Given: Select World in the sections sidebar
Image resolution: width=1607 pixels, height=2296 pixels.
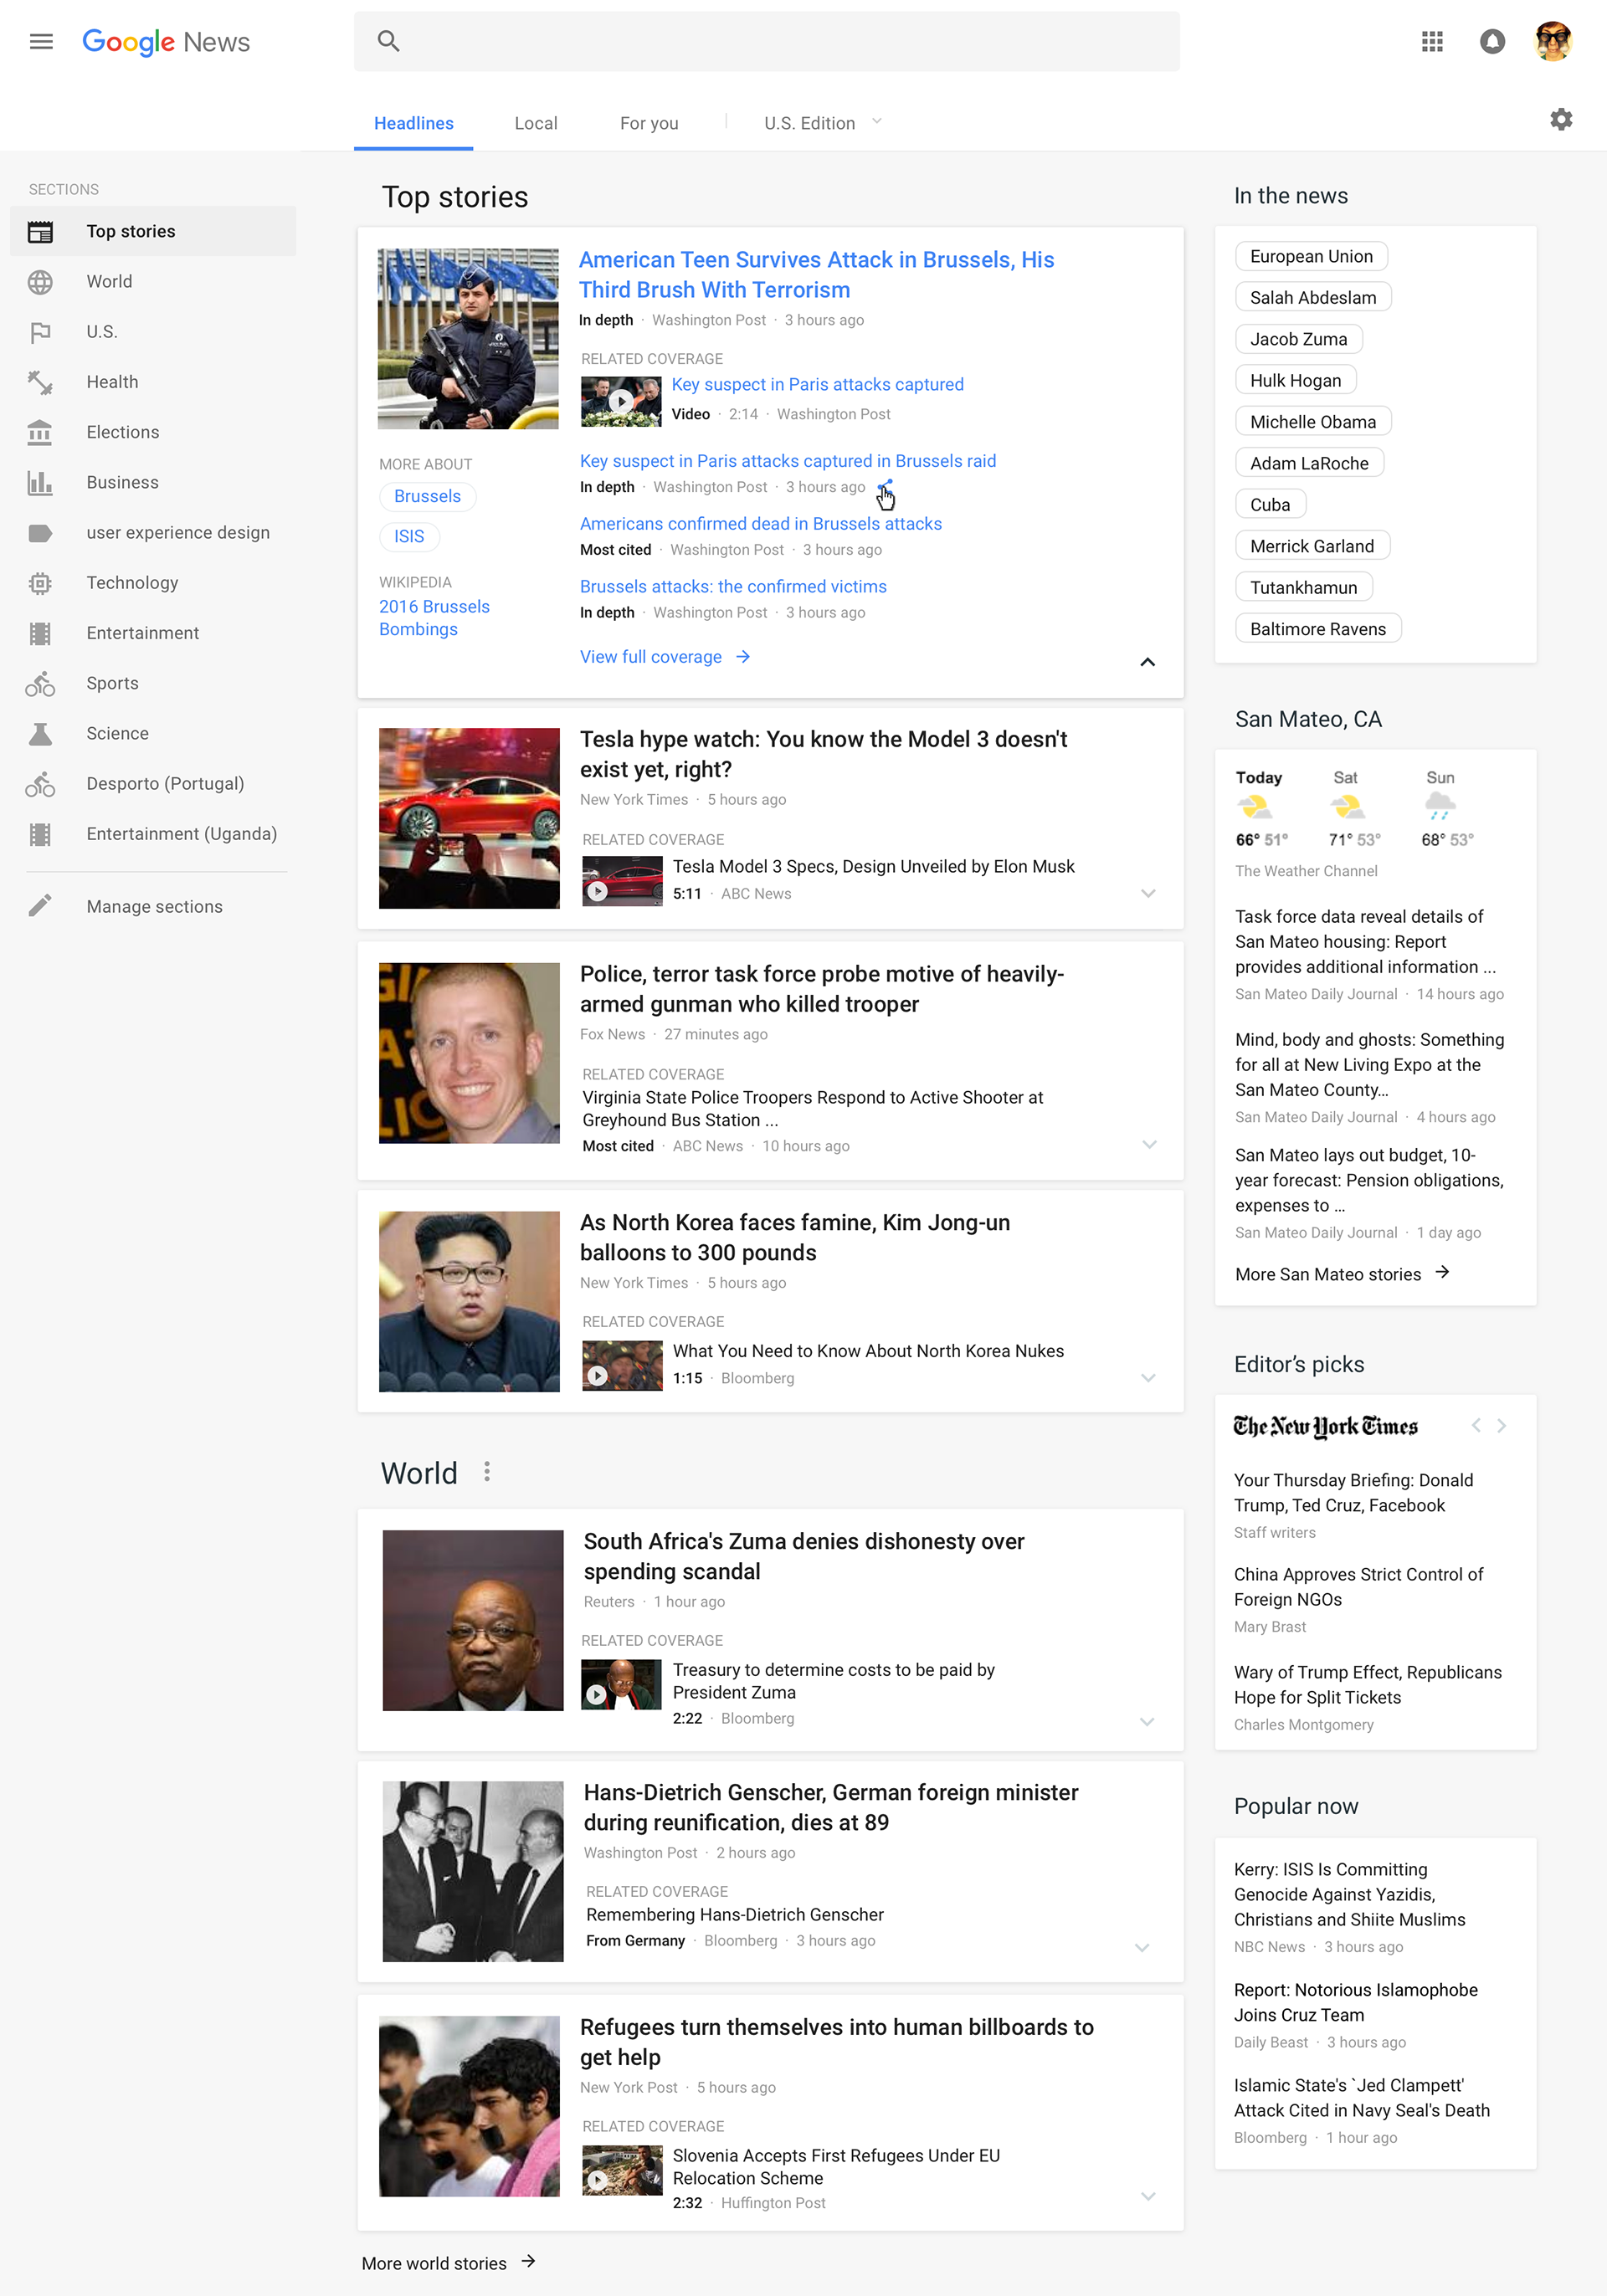Looking at the screenshot, I should (153, 282).
